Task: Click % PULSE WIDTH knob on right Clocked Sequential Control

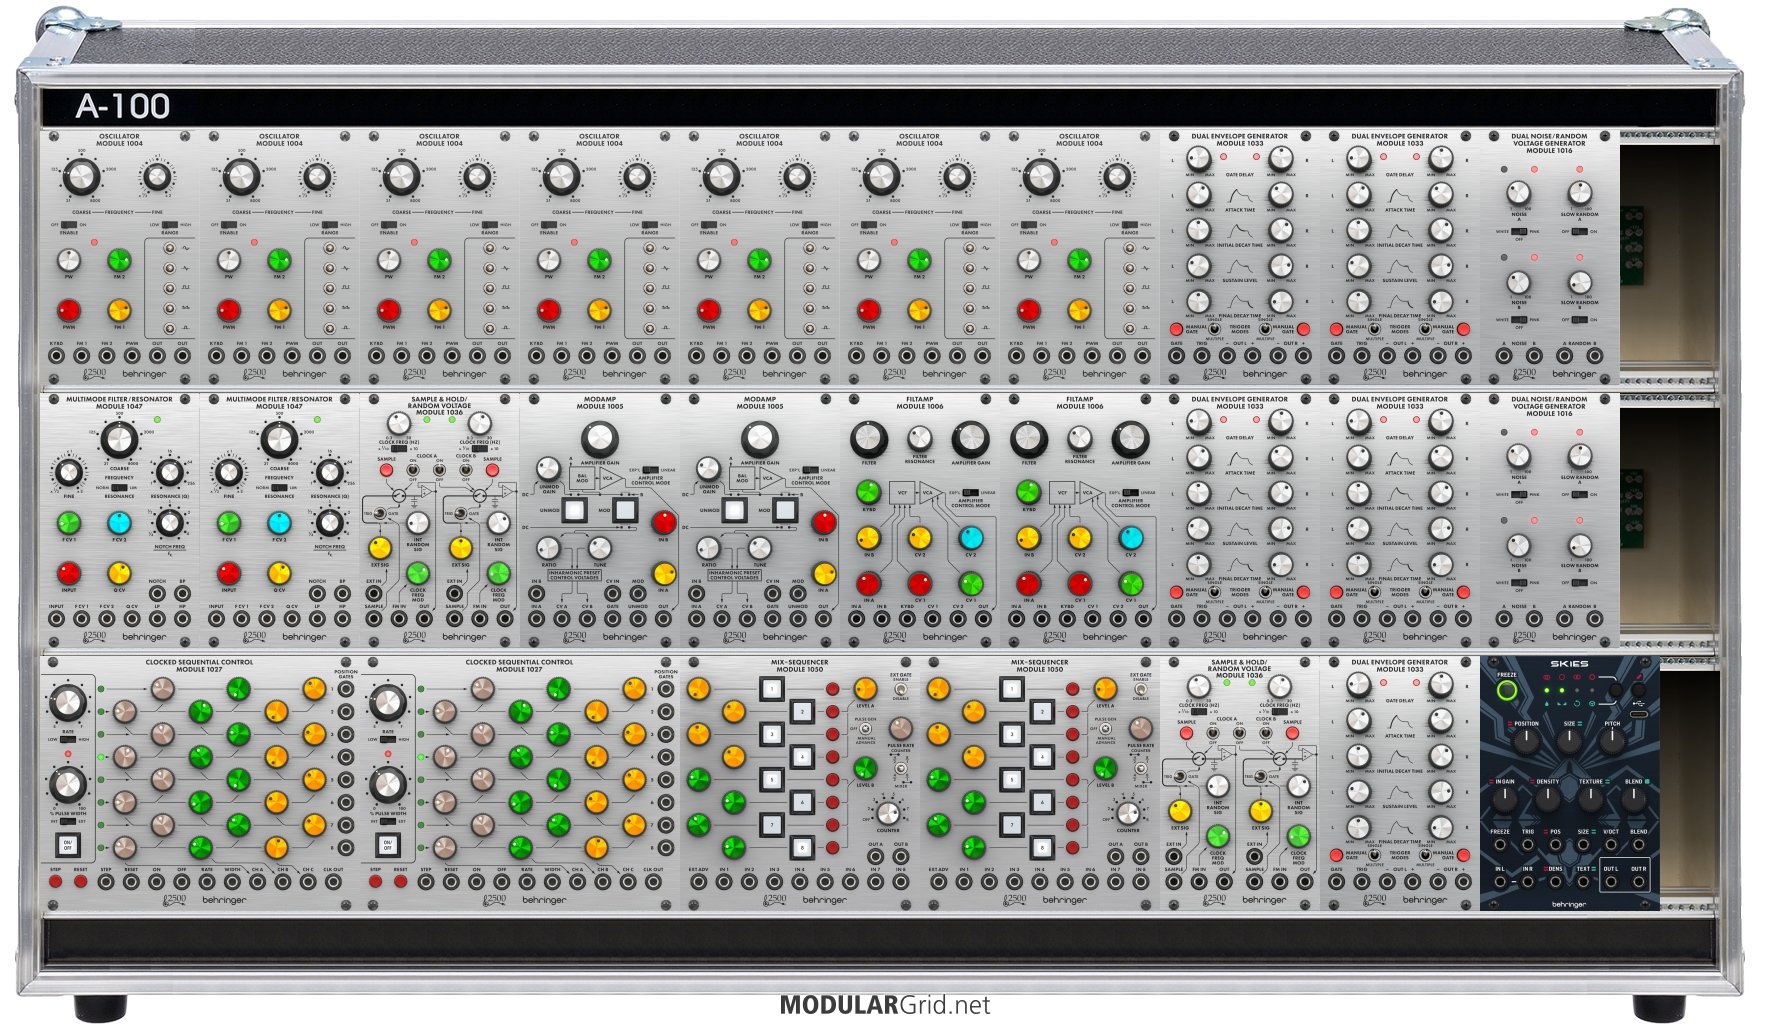Action: pos(387,785)
